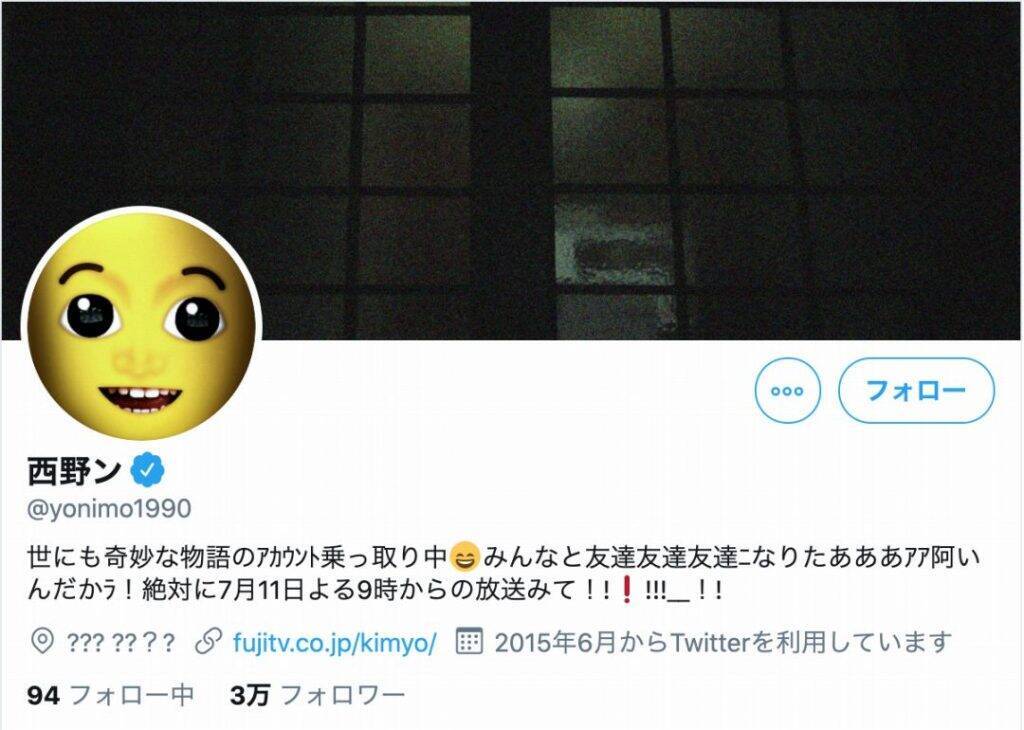Click the 2015年6月 joined date text
1024x730 pixels.
pos(722,643)
